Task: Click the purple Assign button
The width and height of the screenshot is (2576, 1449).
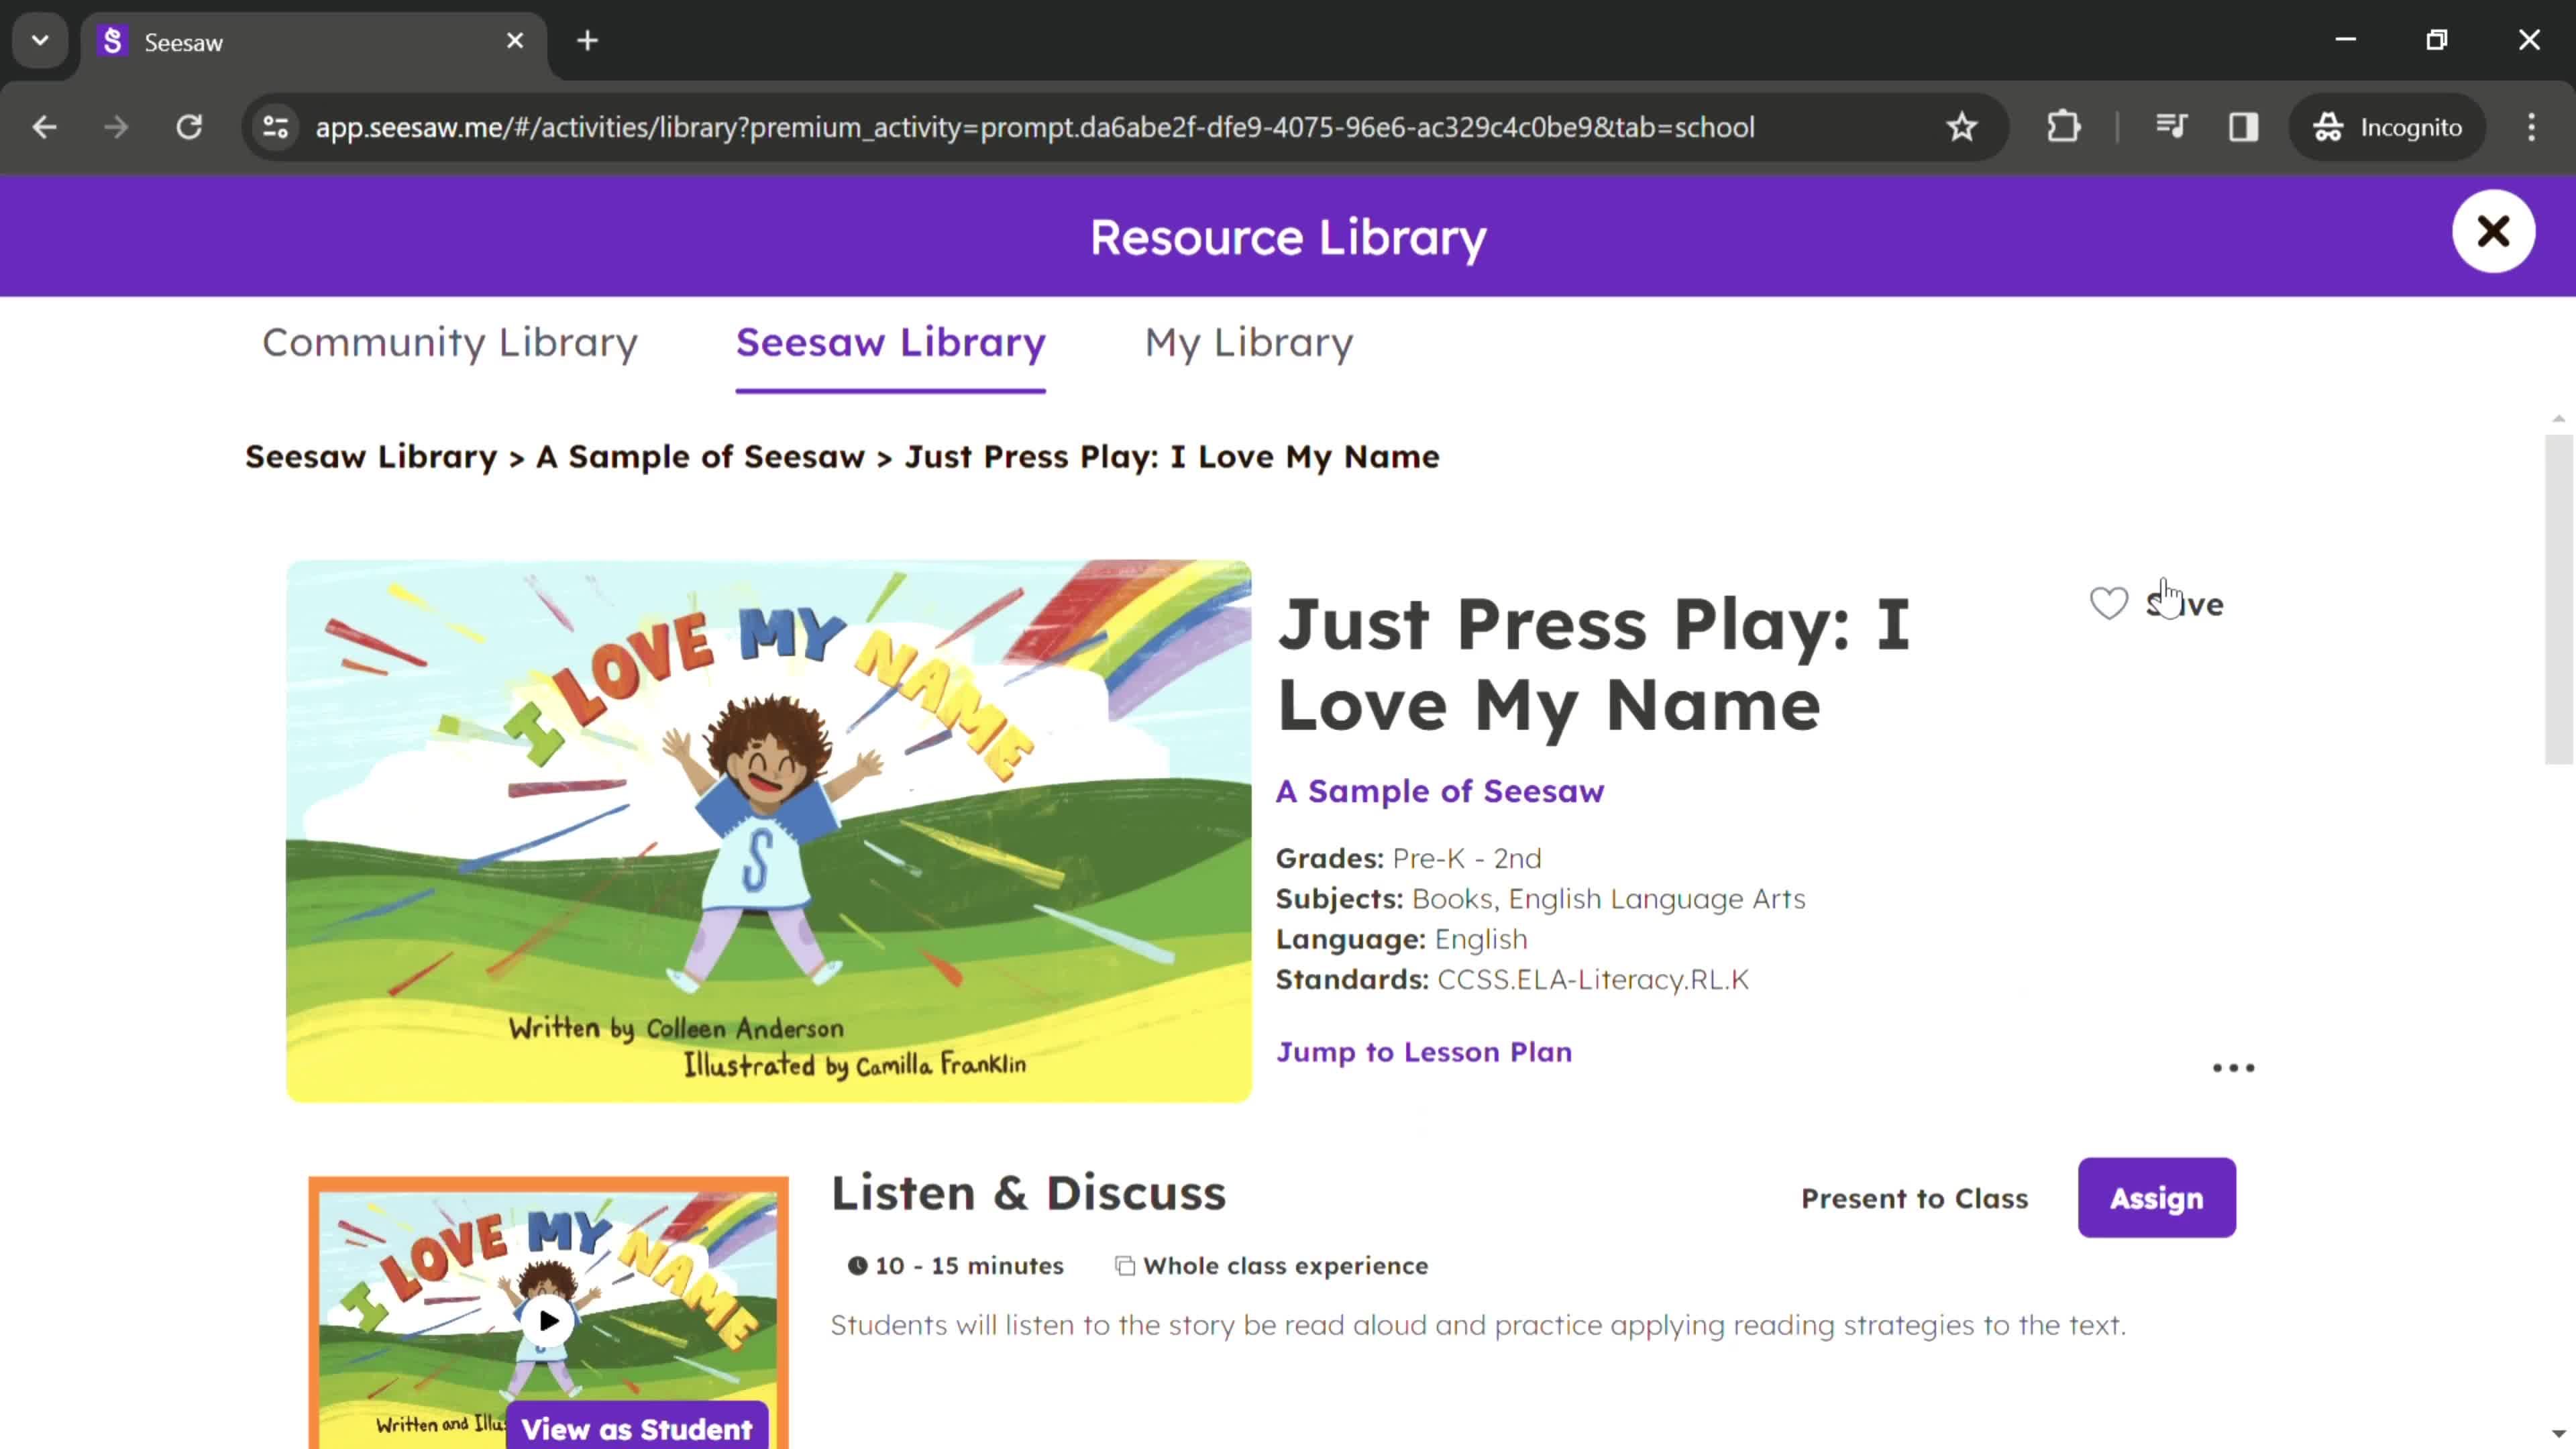Action: tap(2156, 1198)
